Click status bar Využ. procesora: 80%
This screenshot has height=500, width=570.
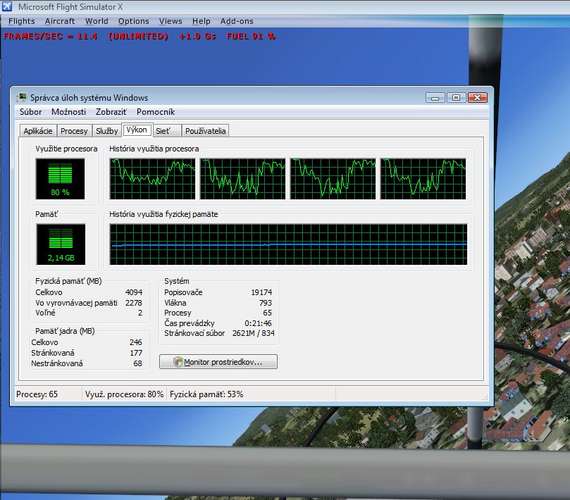click(124, 394)
